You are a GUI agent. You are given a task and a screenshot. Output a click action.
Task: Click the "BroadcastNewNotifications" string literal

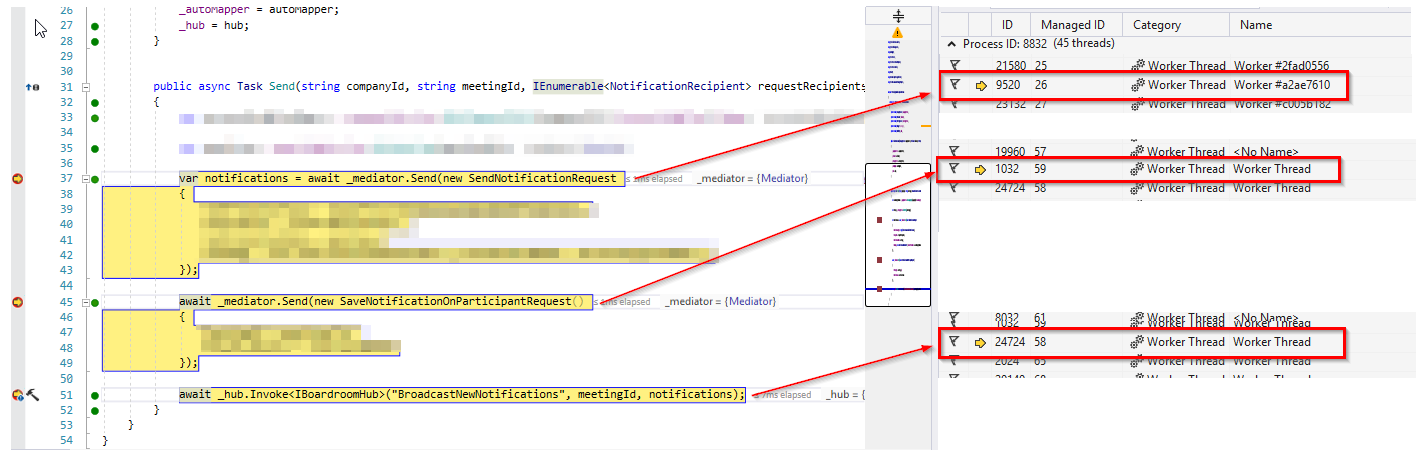[x=481, y=395]
